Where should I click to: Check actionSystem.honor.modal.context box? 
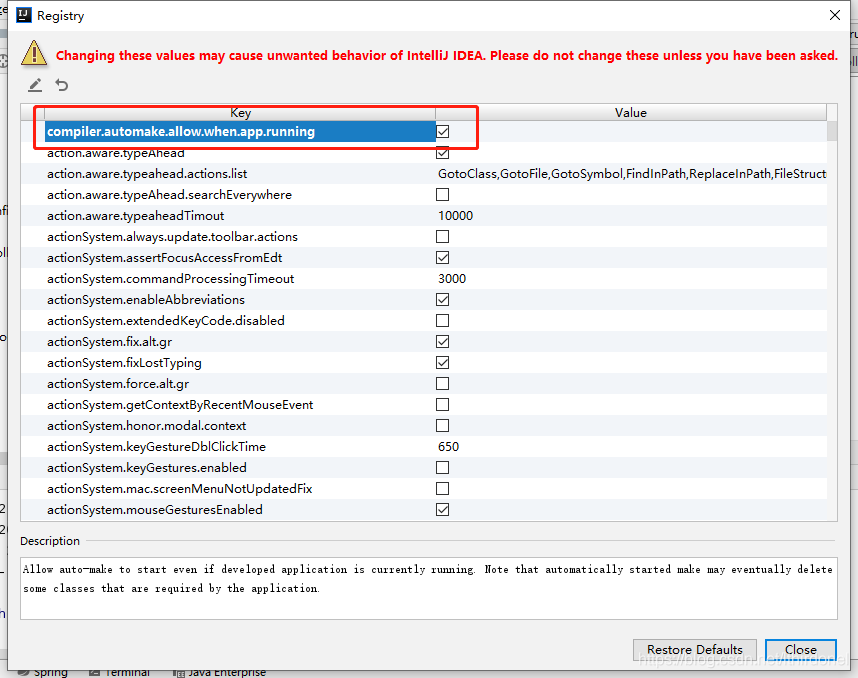443,426
